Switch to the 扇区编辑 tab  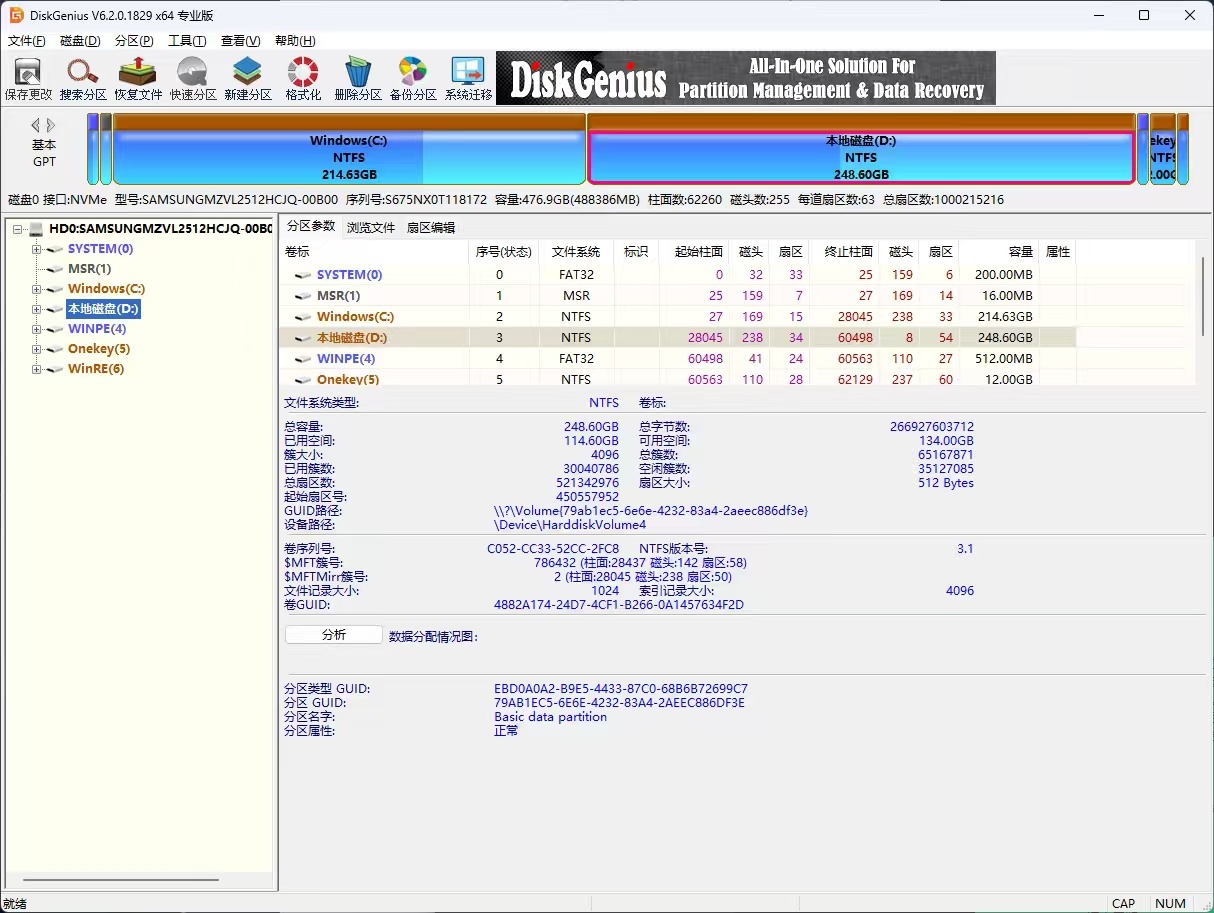[x=431, y=228]
